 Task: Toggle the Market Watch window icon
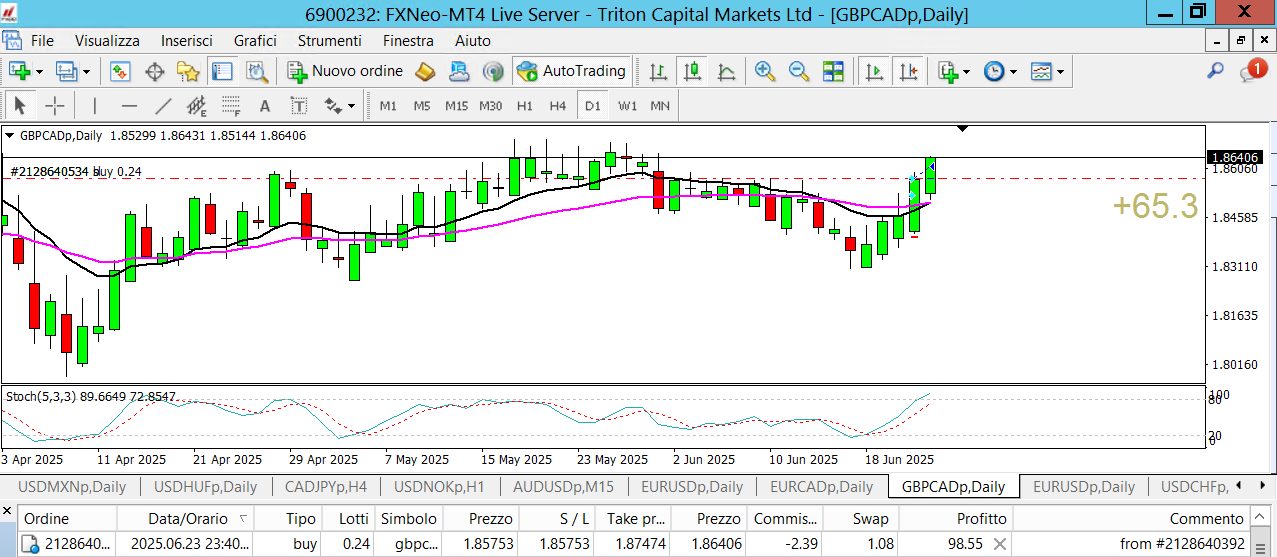[121, 71]
